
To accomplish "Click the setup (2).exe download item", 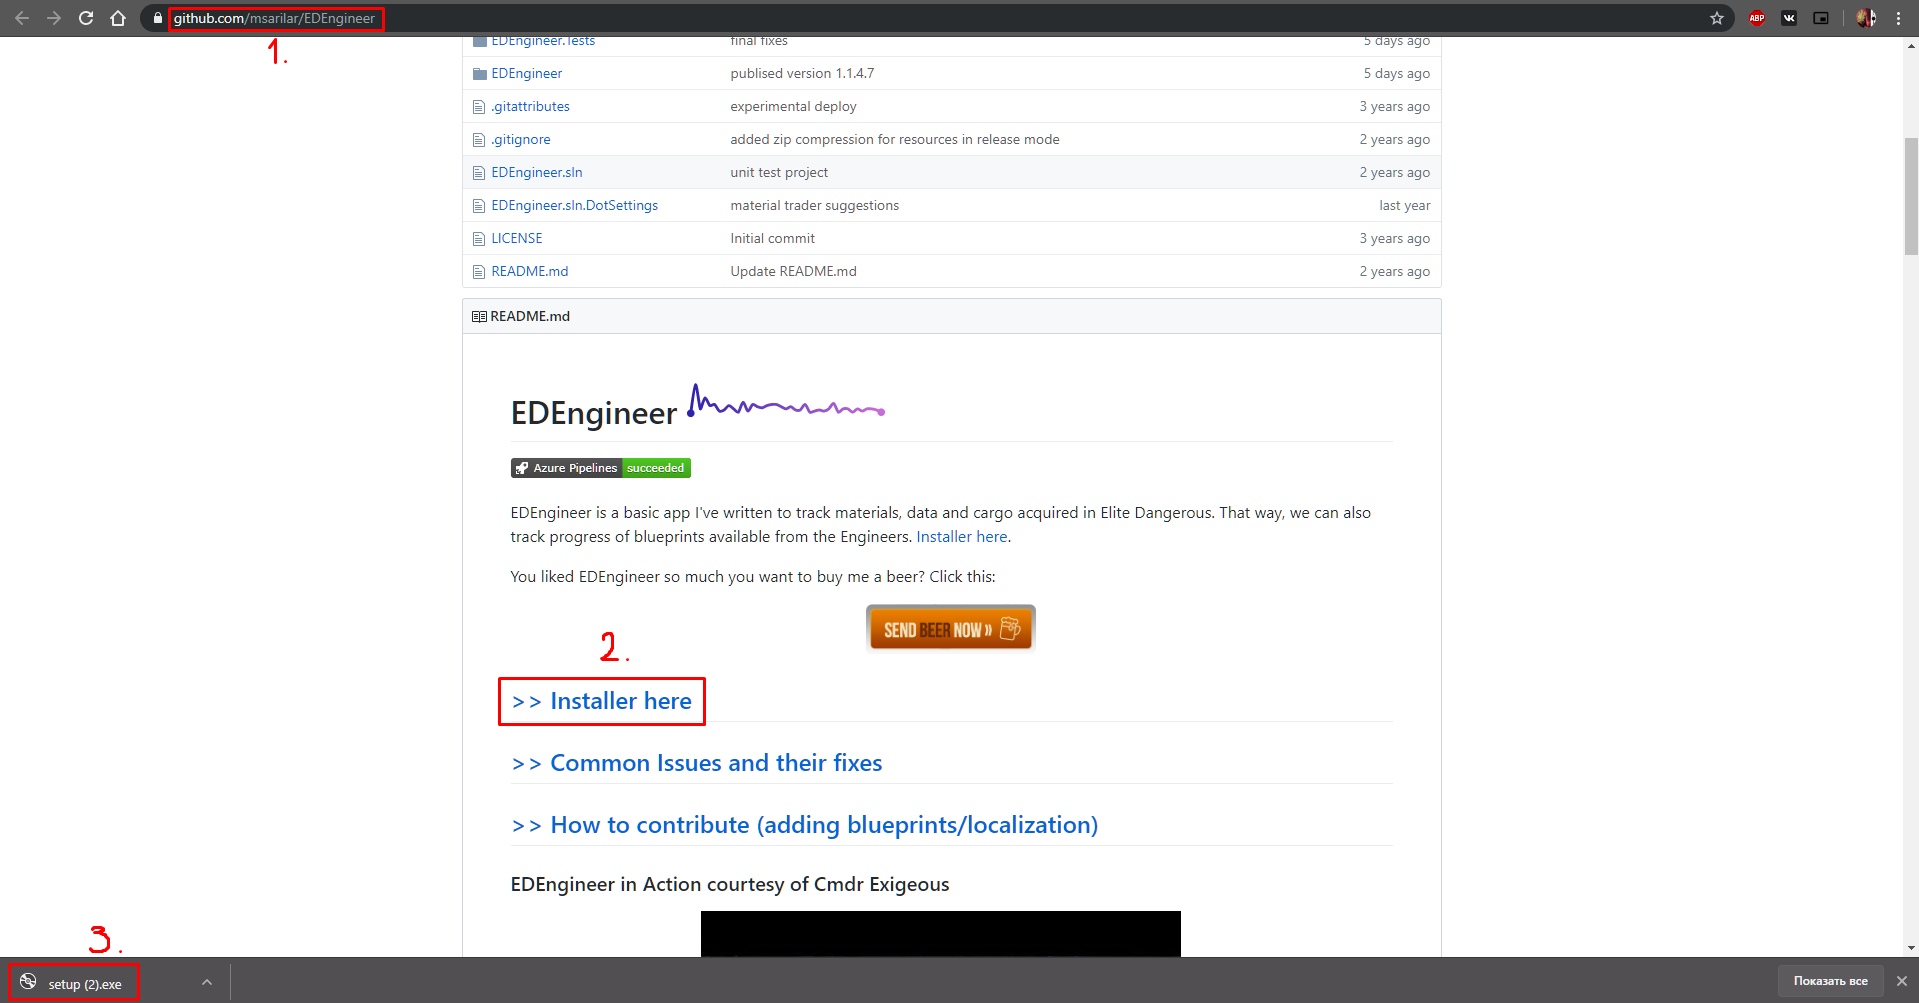I will [75, 982].
